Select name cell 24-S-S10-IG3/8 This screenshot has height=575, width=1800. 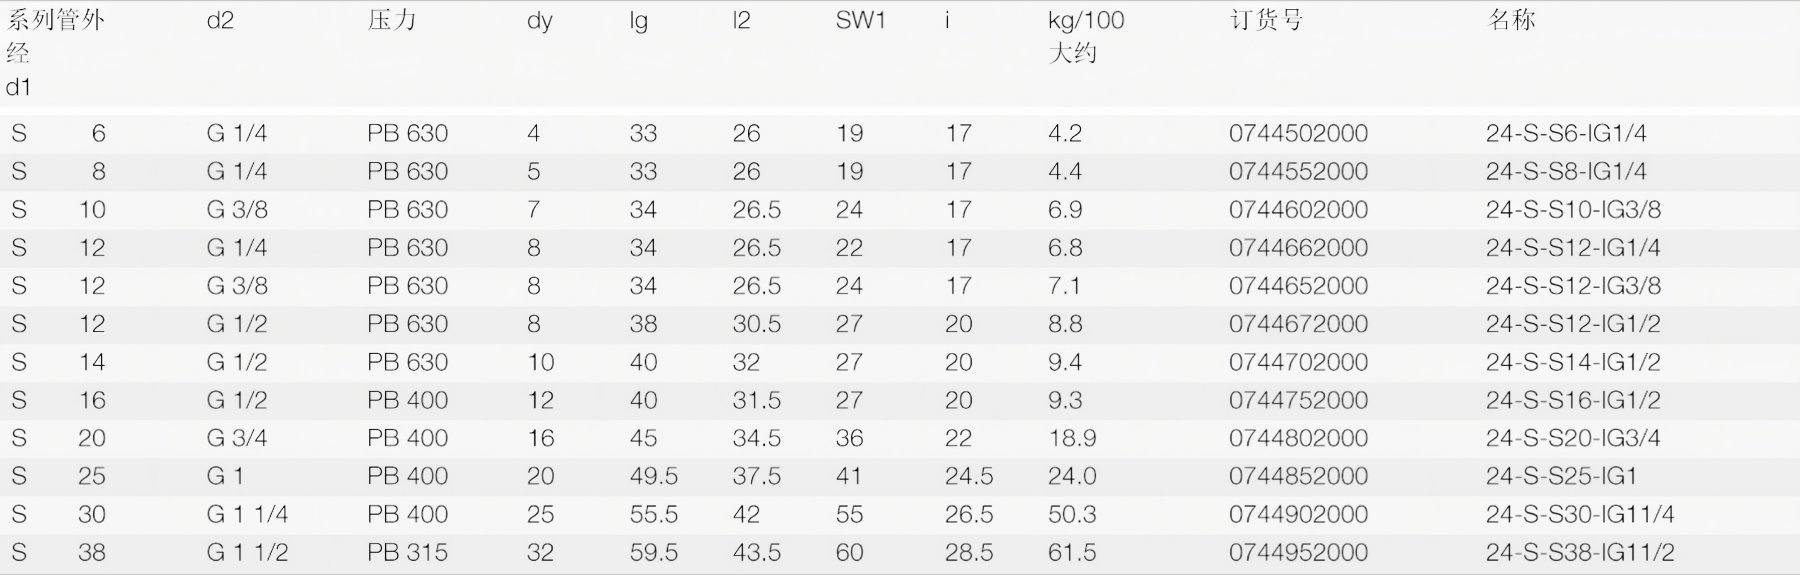[x=1573, y=210]
